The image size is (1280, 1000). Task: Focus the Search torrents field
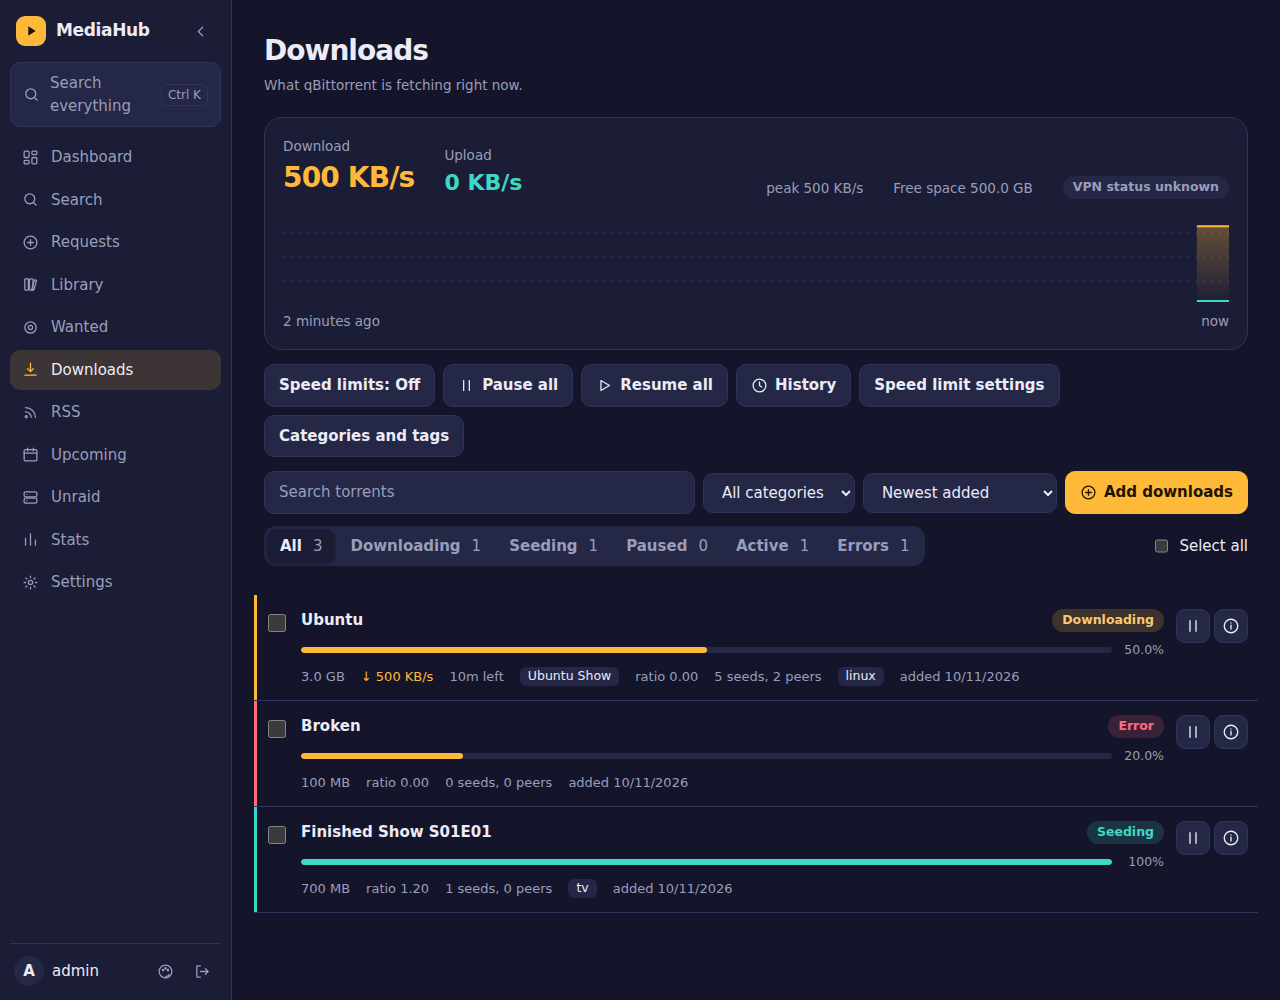[x=479, y=492]
